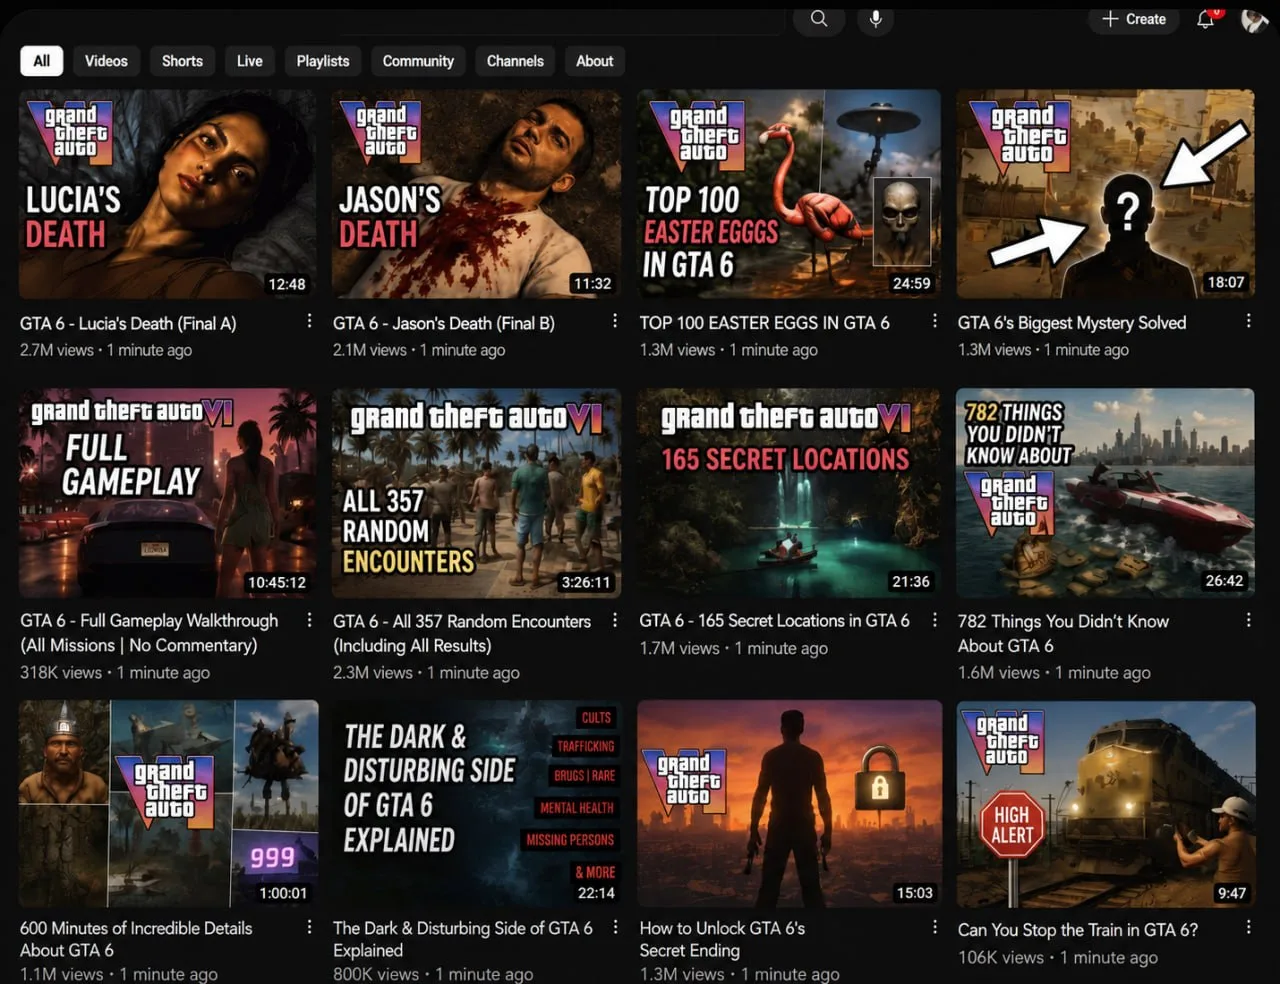This screenshot has width=1280, height=984.
Task: Open three-dot menu for GTA 6's Biggest Mystery Solved
Action: (1248, 321)
